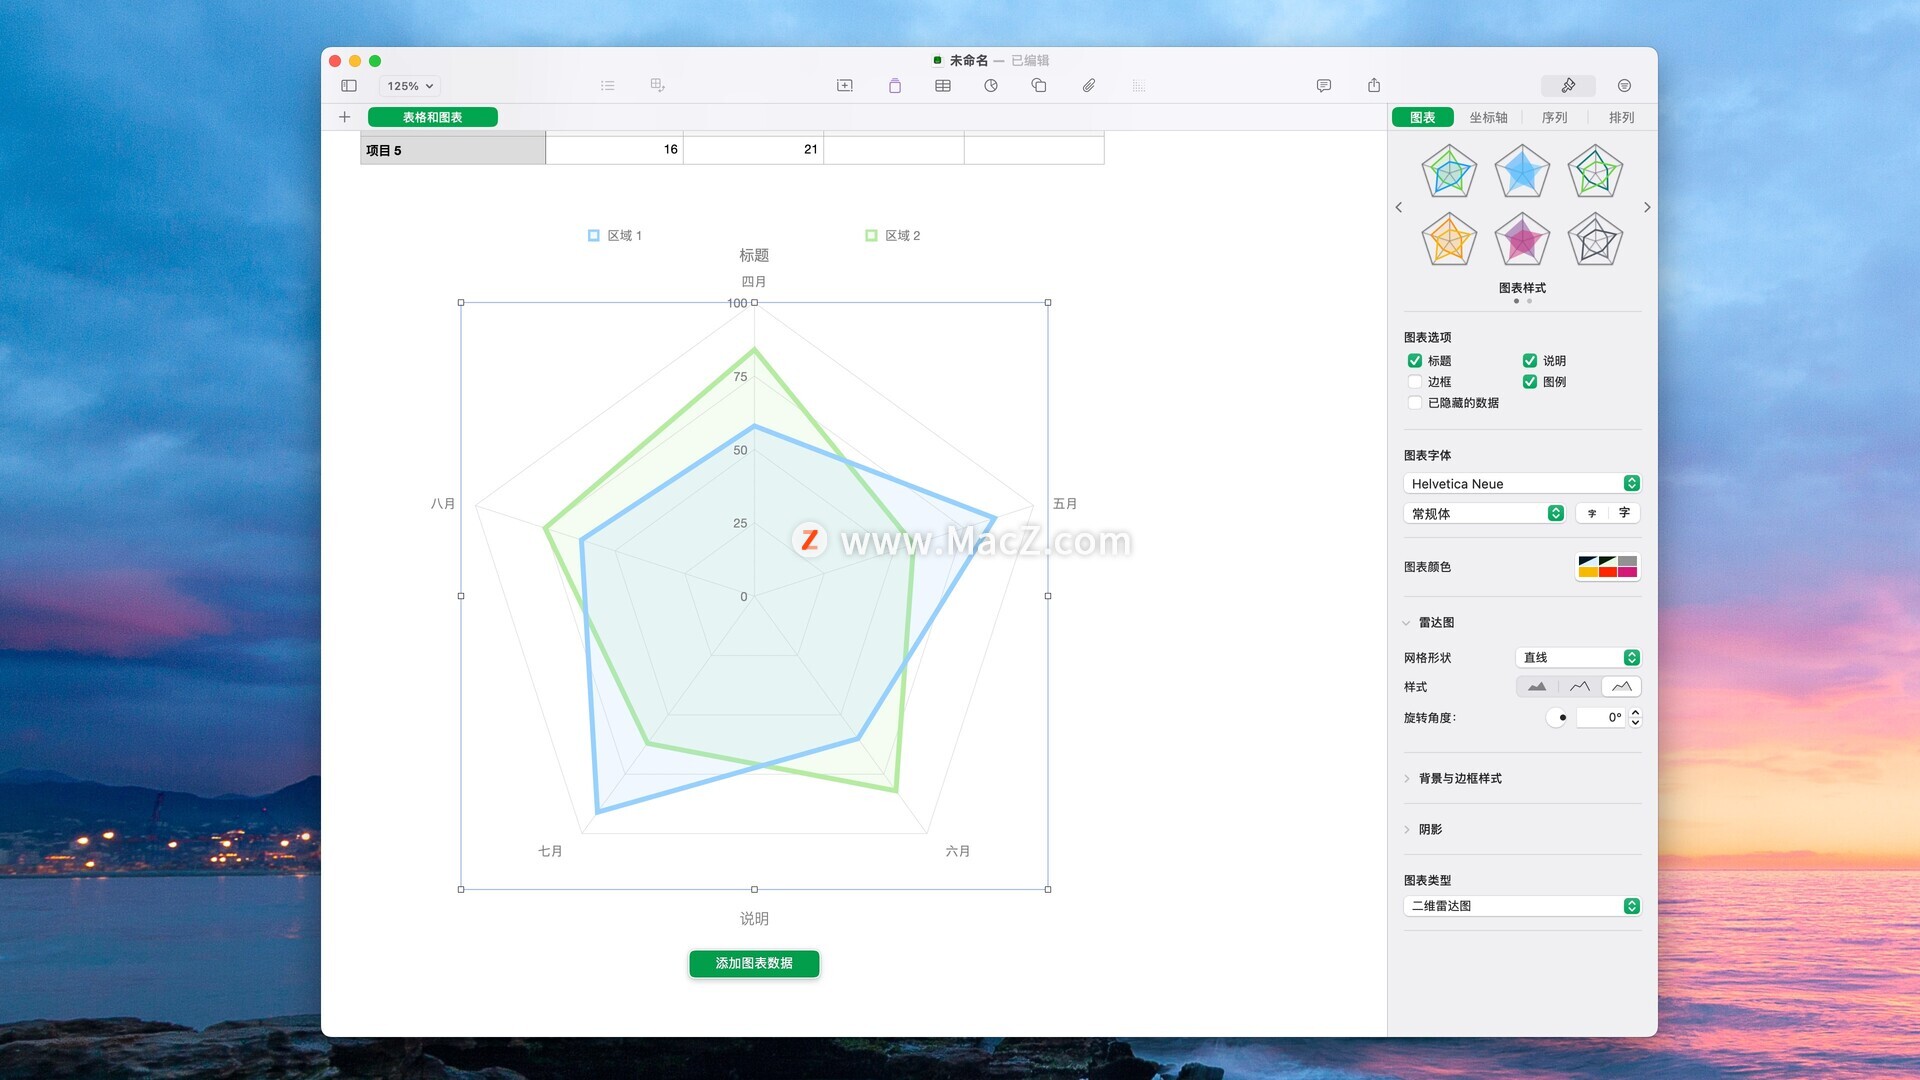
Task: Expand the 背景与边框样式 section
Action: pyautogui.click(x=1459, y=779)
